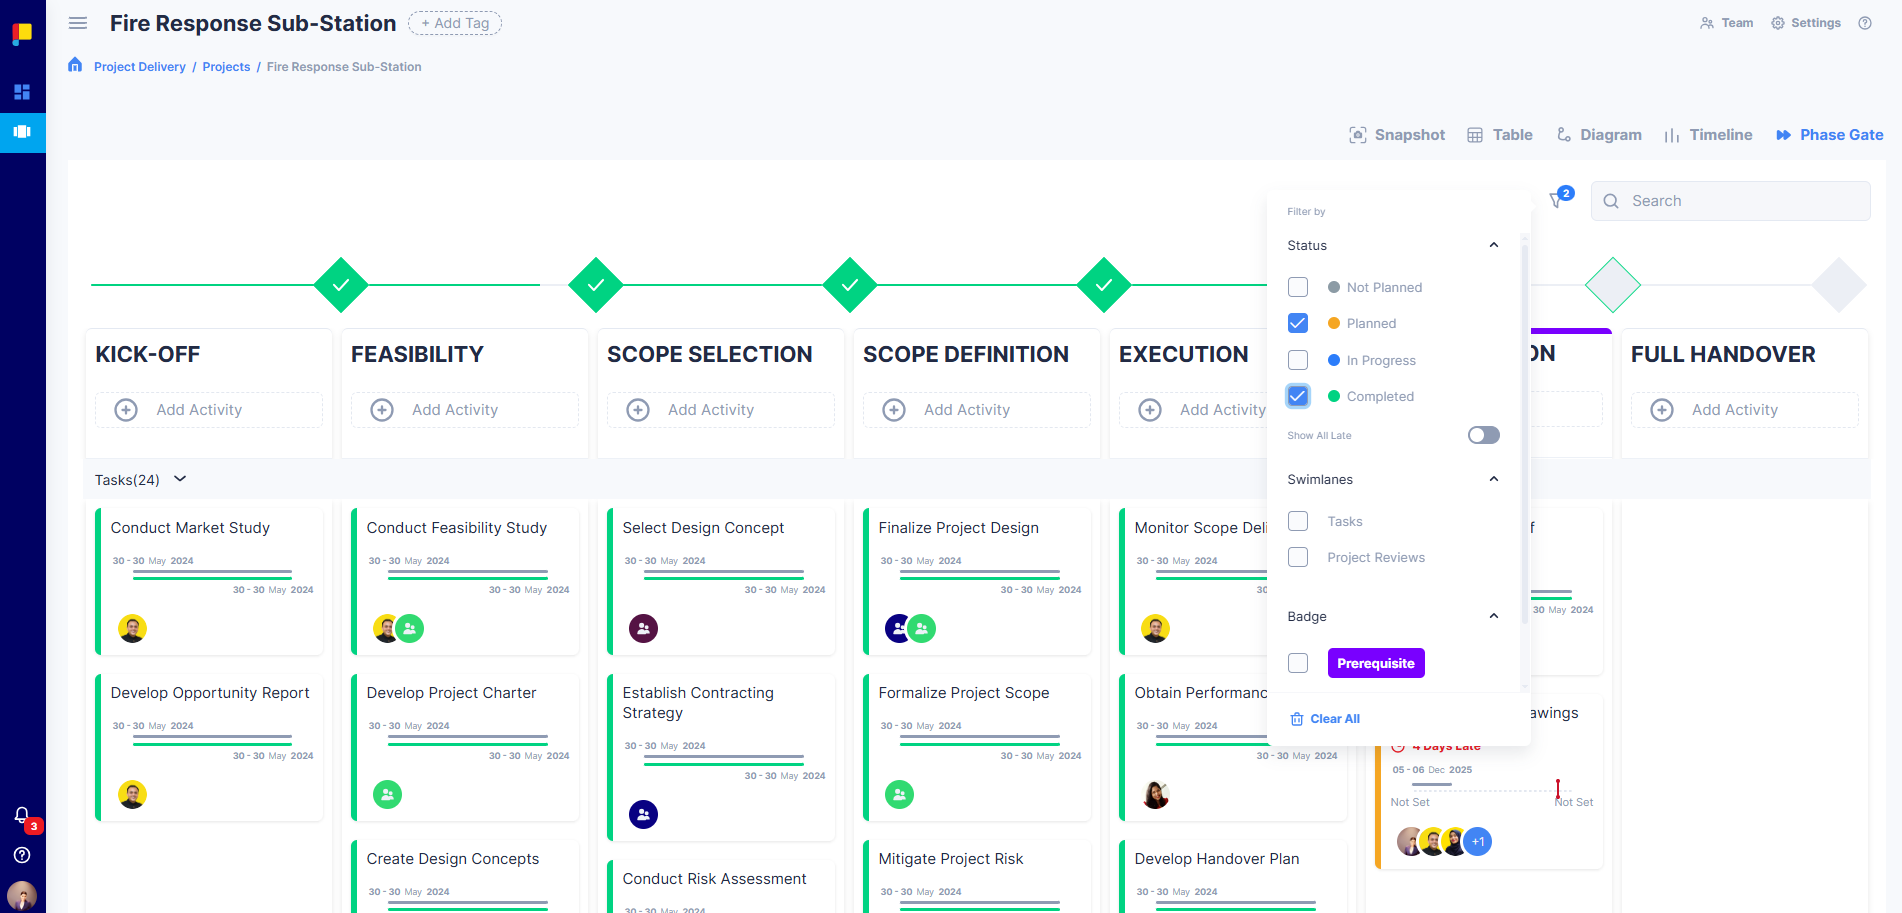Screen dimensions: 1902x913
Task: Click progress bar on Conduct Feasibility Study
Action: point(468,575)
